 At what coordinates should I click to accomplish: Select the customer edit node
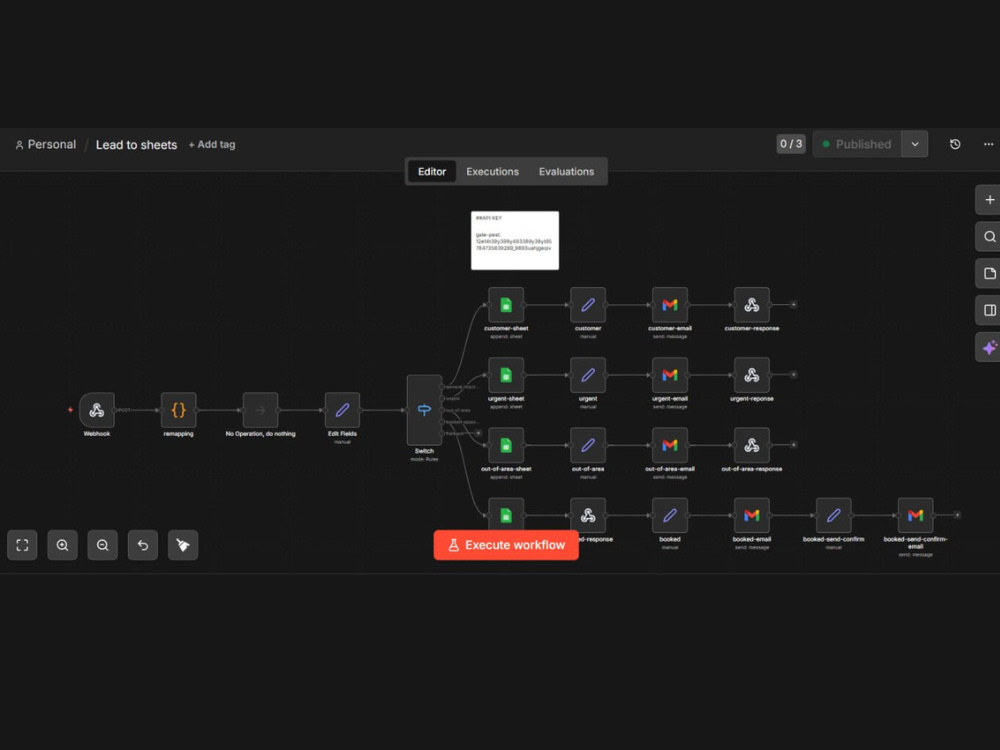pyautogui.click(x=588, y=305)
